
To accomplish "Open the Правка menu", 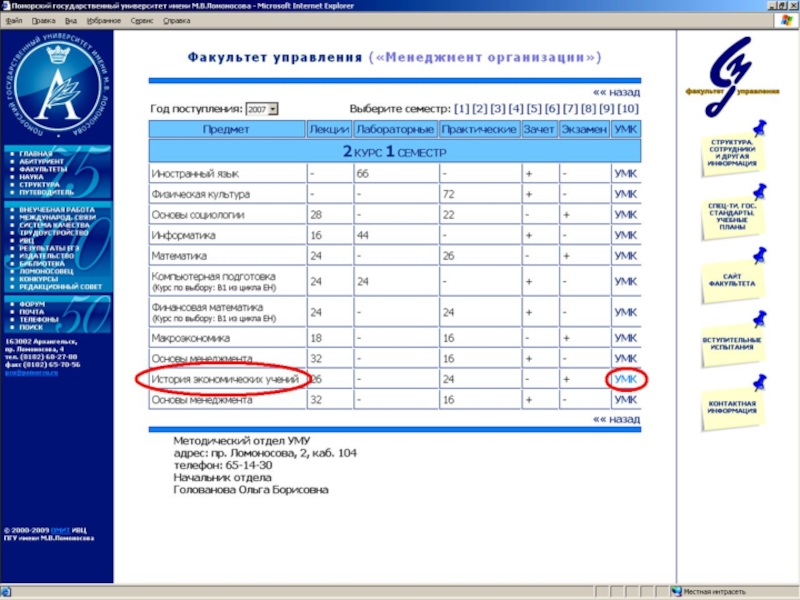I will coord(43,21).
